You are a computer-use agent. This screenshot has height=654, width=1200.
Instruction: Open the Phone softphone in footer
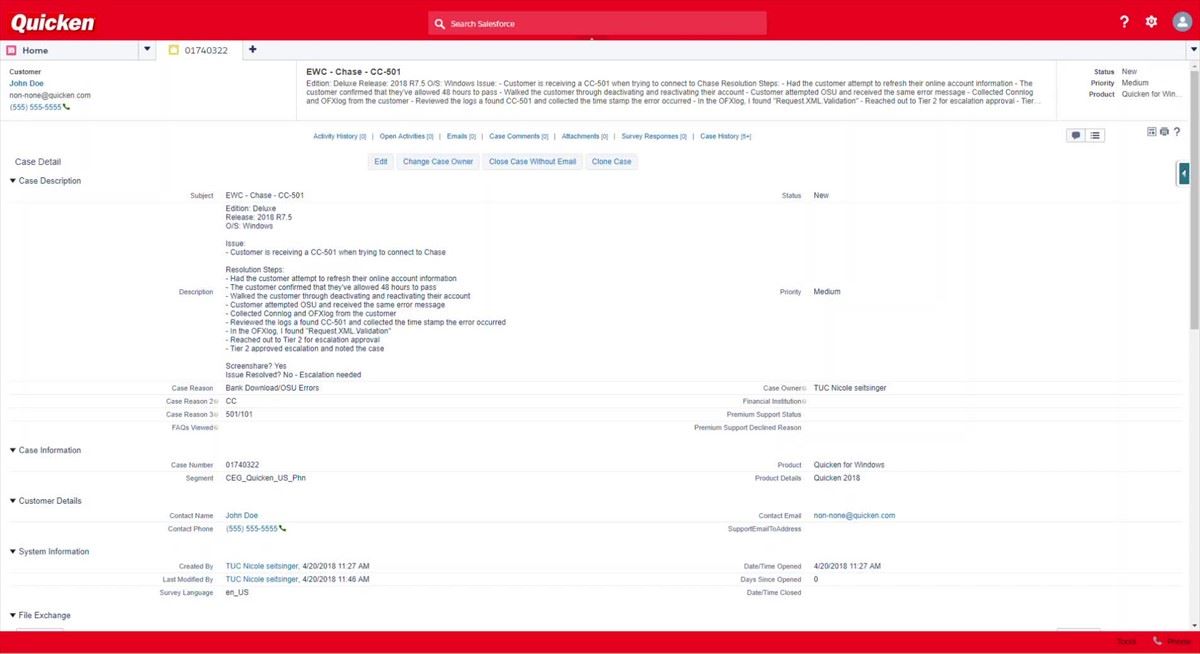[x=1170, y=642]
